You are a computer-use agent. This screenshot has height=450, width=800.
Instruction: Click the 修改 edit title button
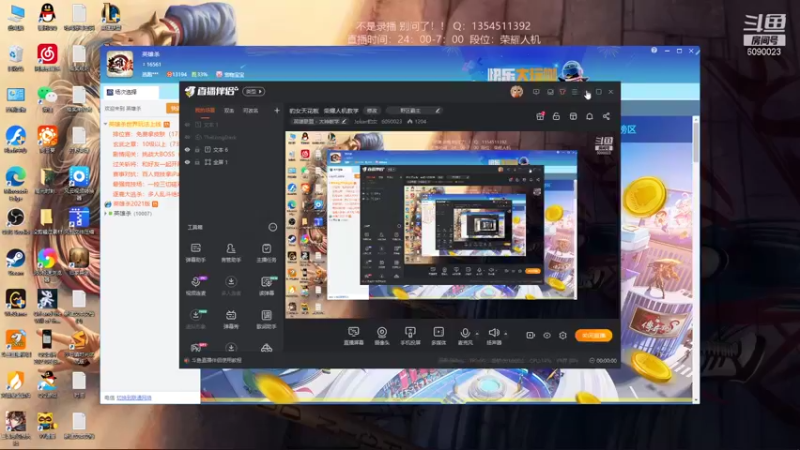[372, 110]
